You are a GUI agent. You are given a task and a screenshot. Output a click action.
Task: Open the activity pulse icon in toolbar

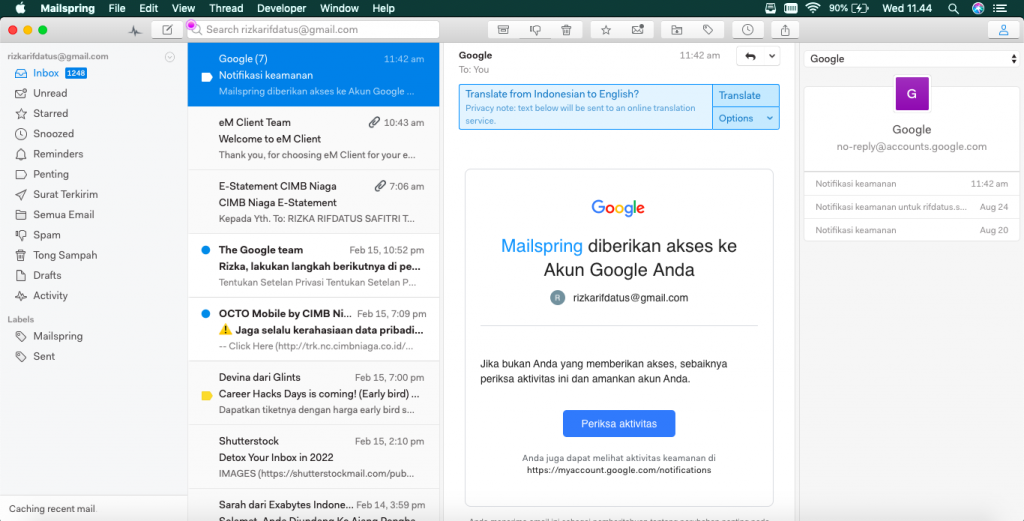point(136,30)
